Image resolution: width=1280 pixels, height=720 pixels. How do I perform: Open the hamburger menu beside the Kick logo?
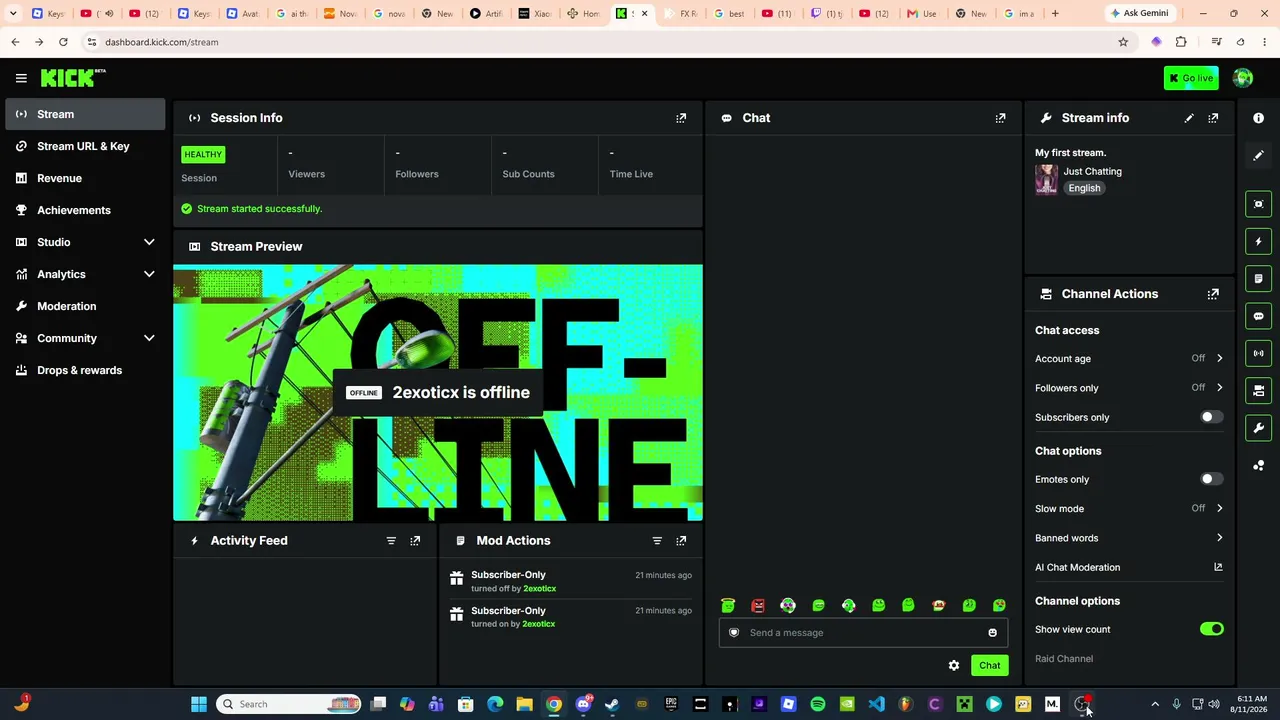click(21, 78)
